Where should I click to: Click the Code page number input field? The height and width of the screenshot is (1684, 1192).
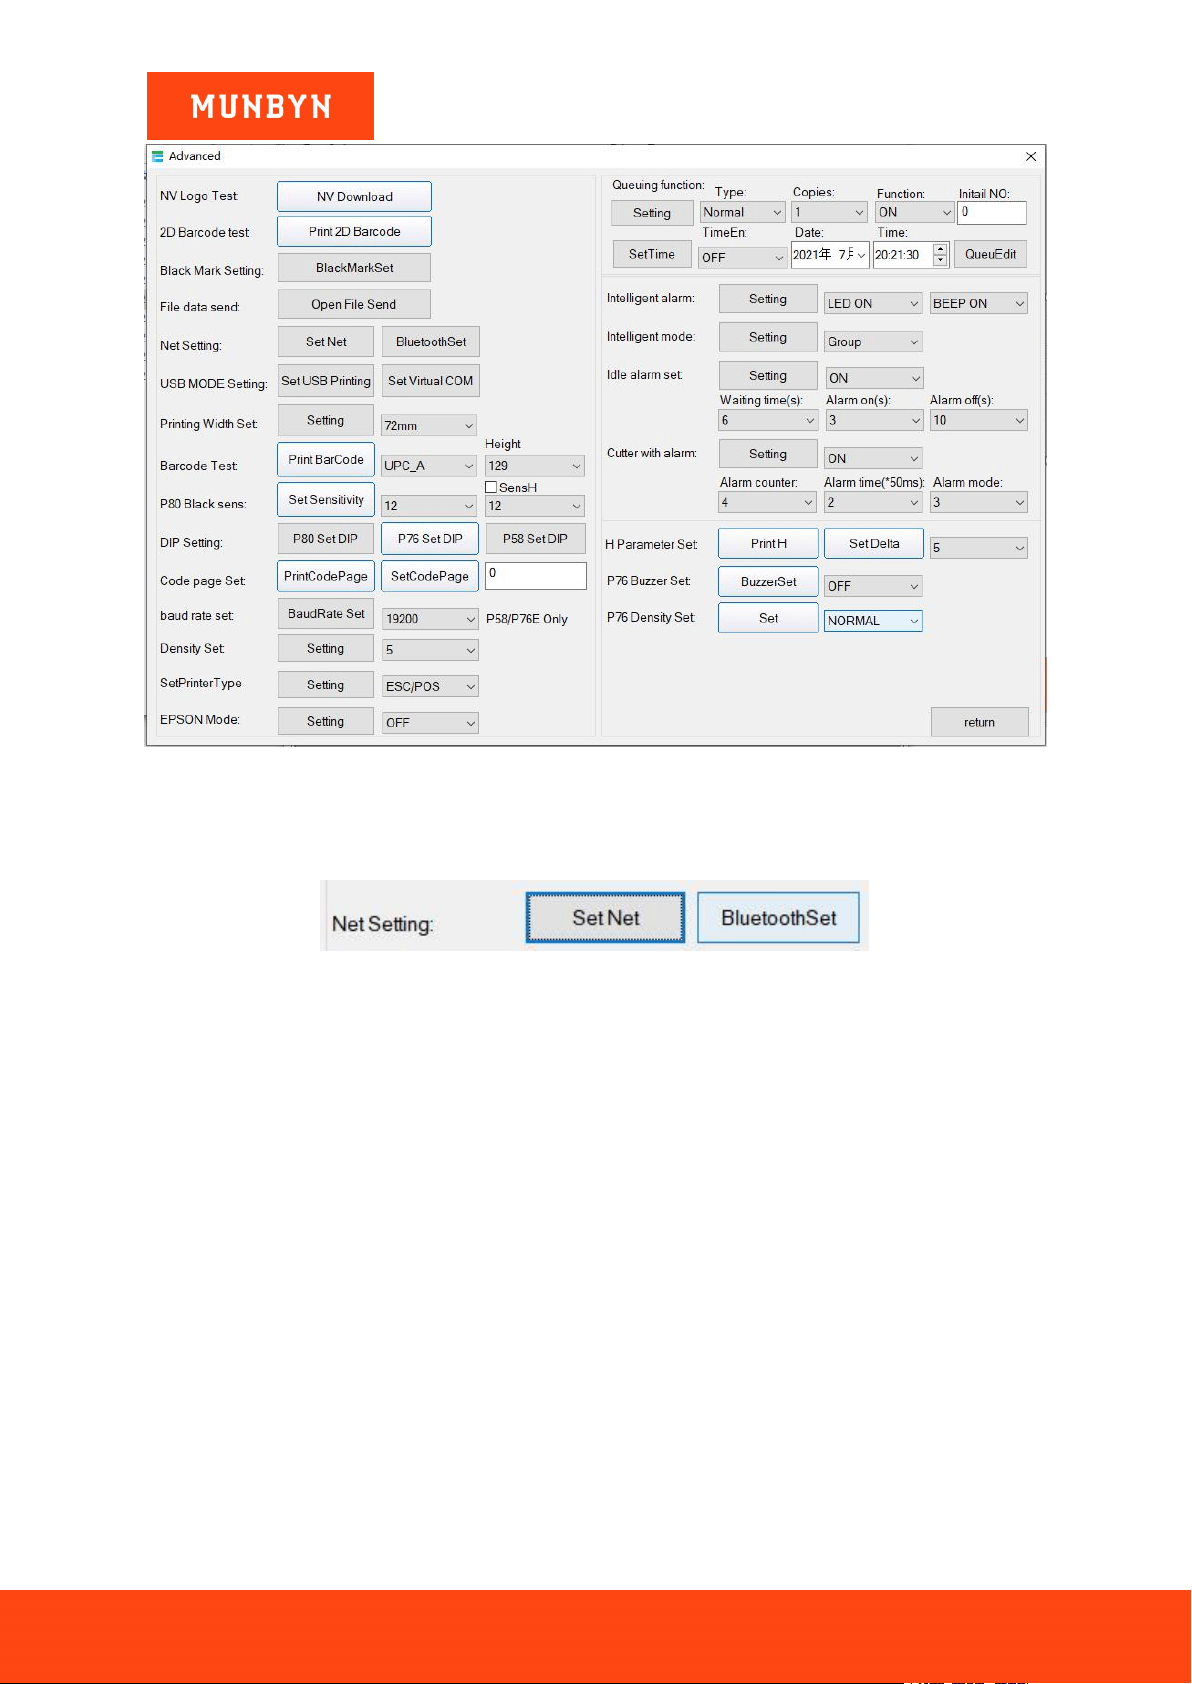536,575
